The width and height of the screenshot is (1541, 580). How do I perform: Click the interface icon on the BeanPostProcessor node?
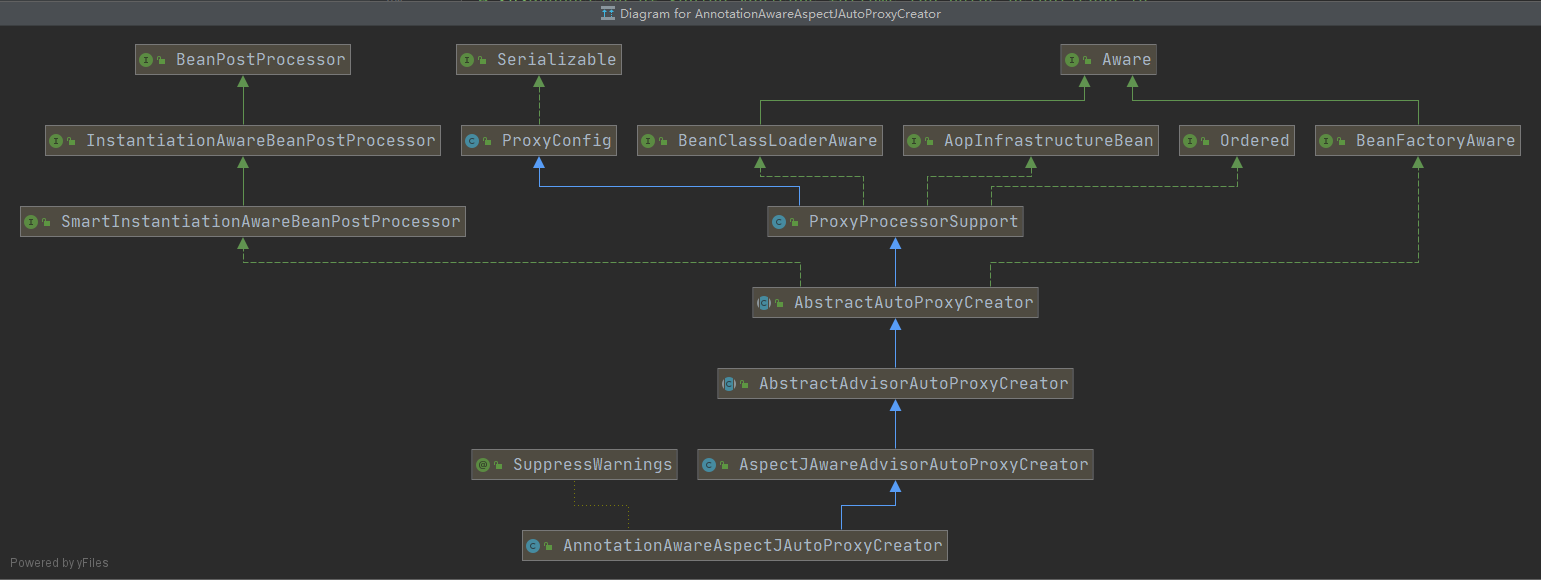(x=147, y=60)
